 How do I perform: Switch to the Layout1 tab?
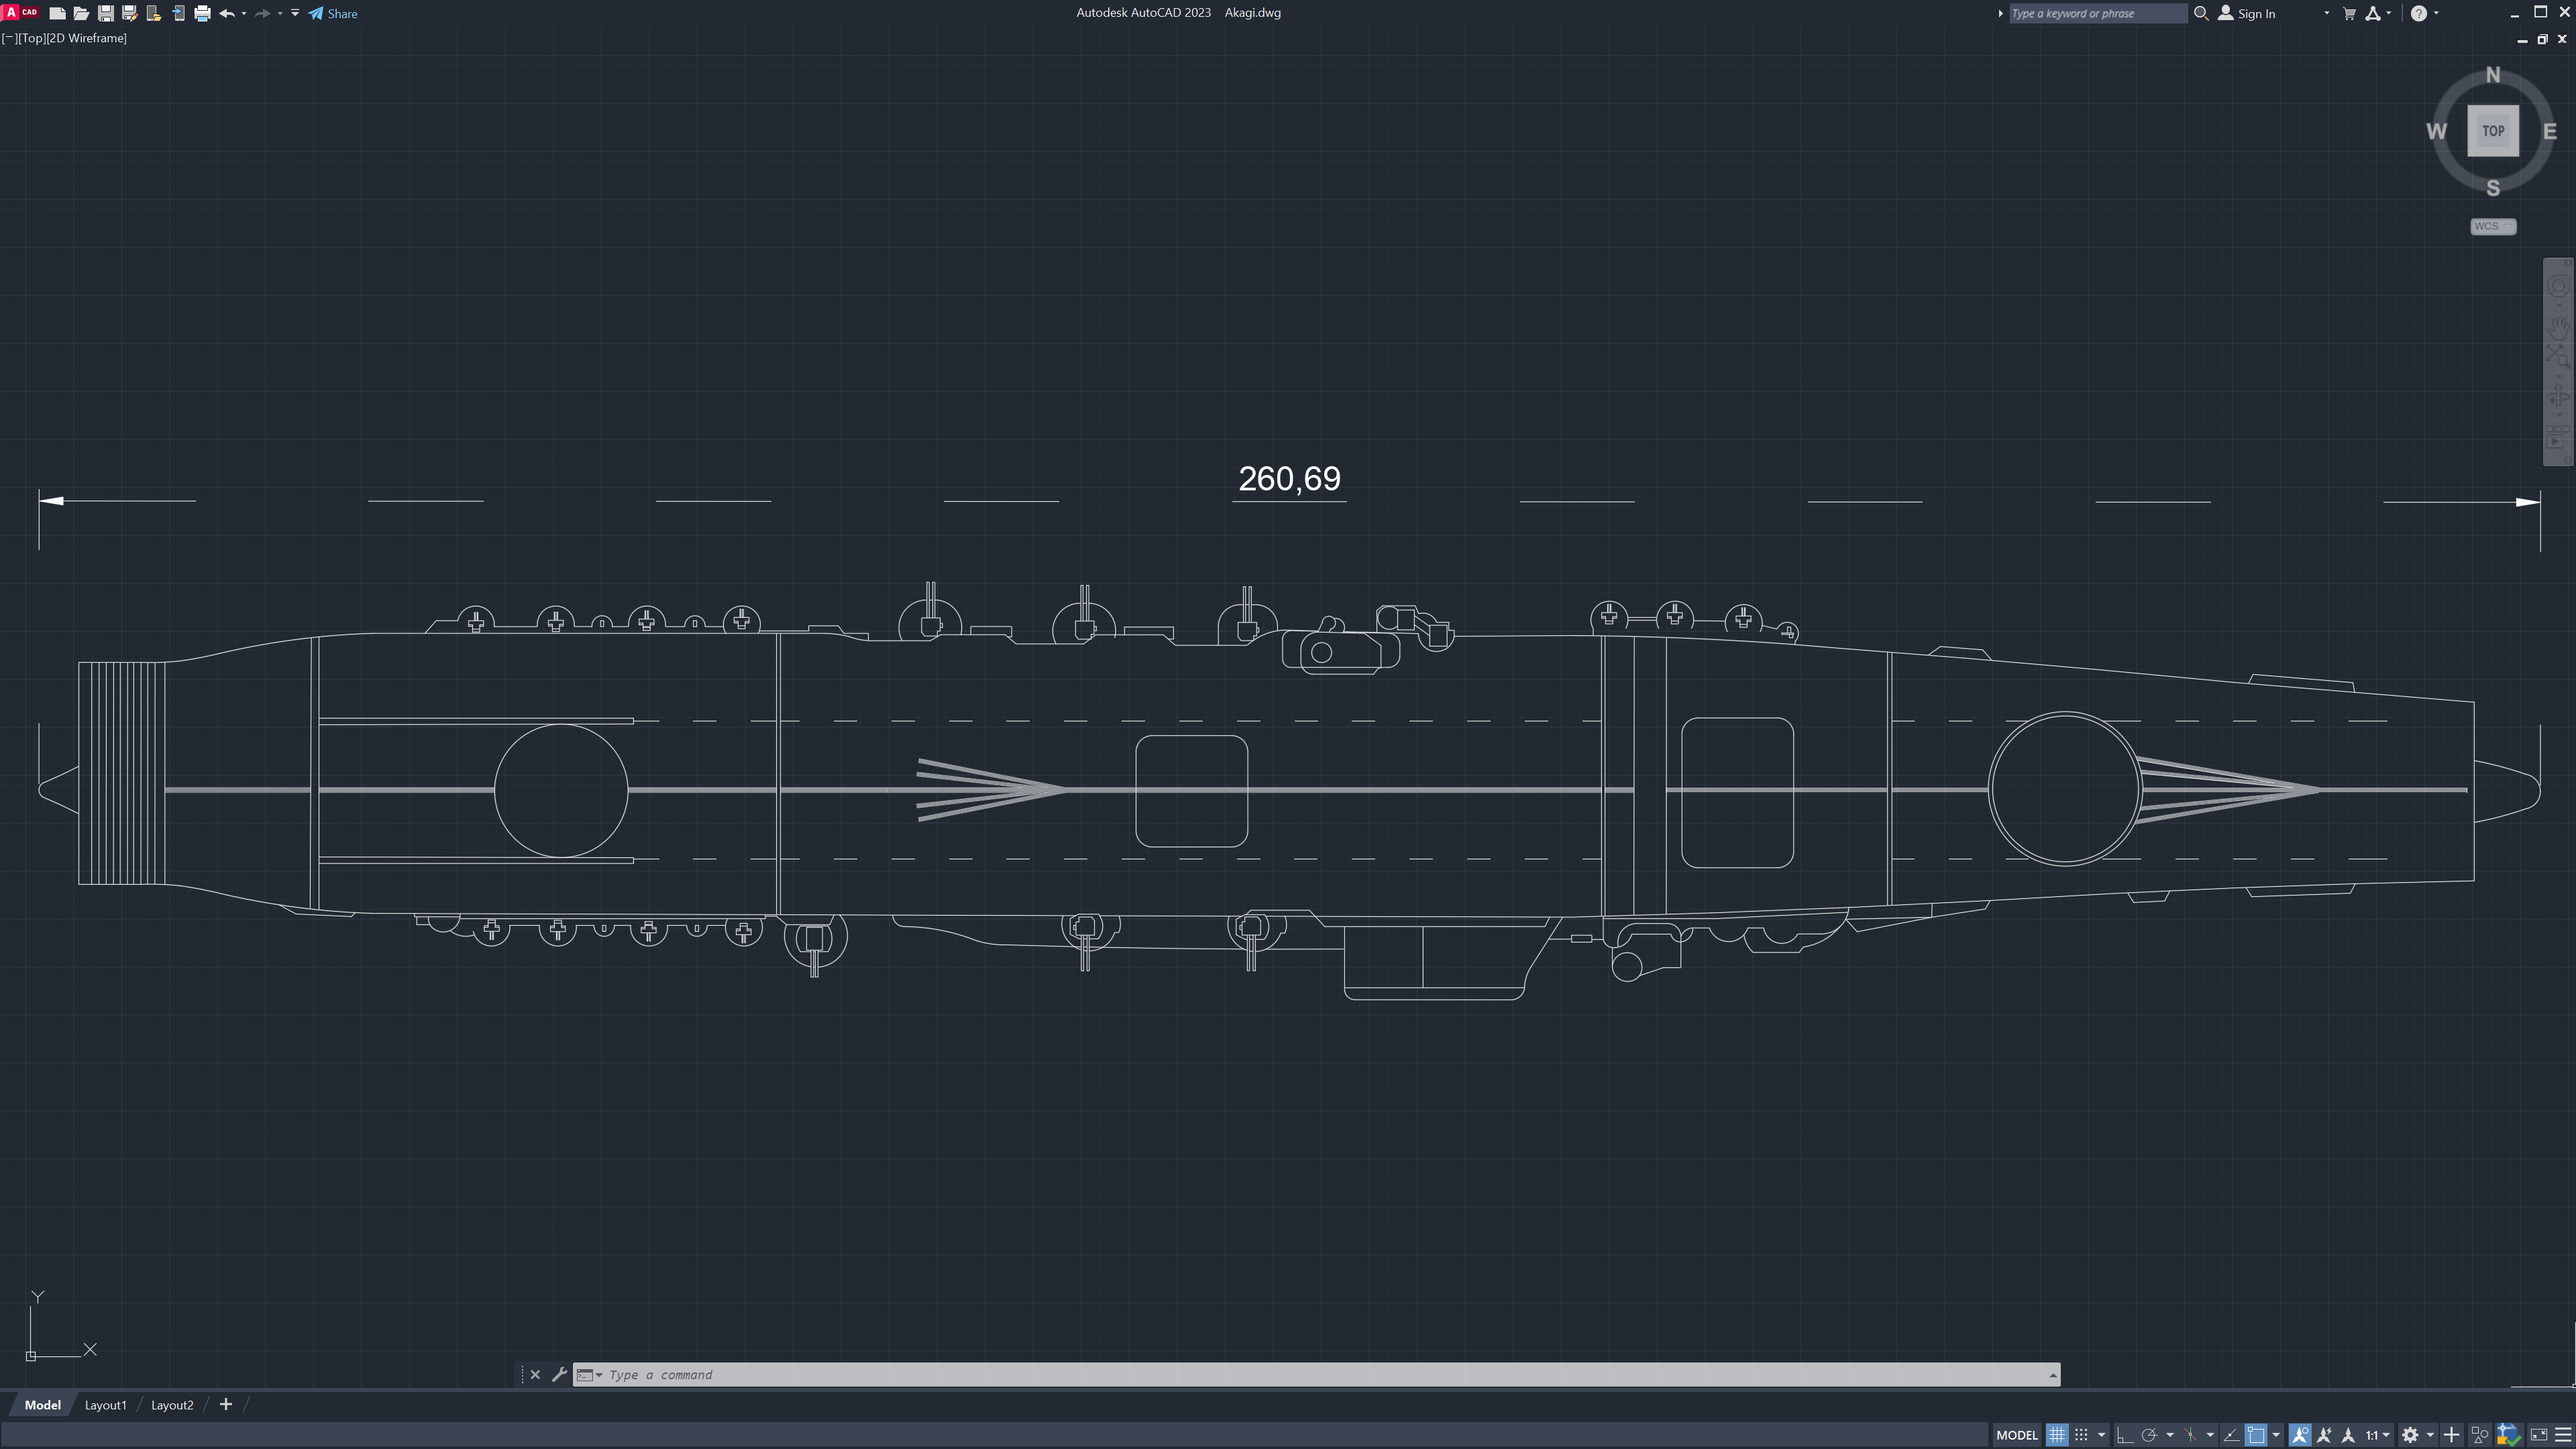[x=105, y=1405]
